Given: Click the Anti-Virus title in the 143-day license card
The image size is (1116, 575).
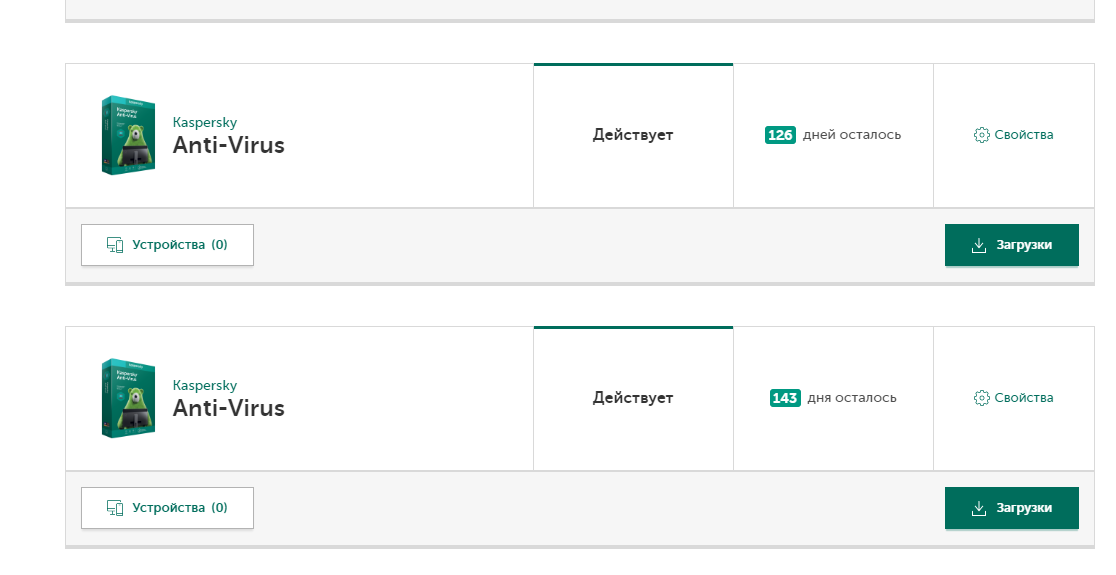Looking at the screenshot, I should [x=229, y=408].
